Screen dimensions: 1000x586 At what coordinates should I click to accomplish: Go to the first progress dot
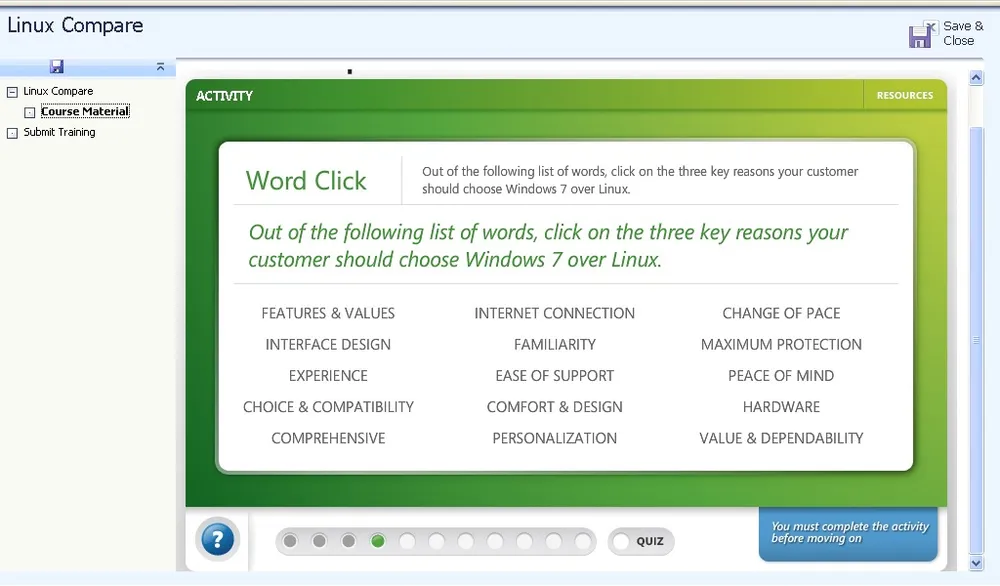[x=290, y=541]
